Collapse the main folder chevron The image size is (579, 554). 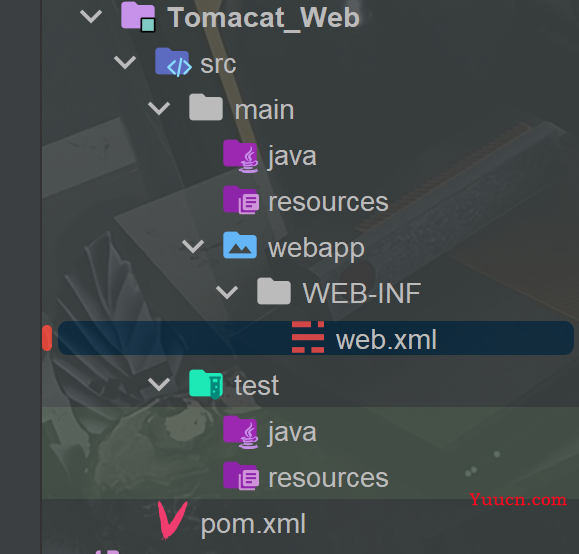coord(159,108)
